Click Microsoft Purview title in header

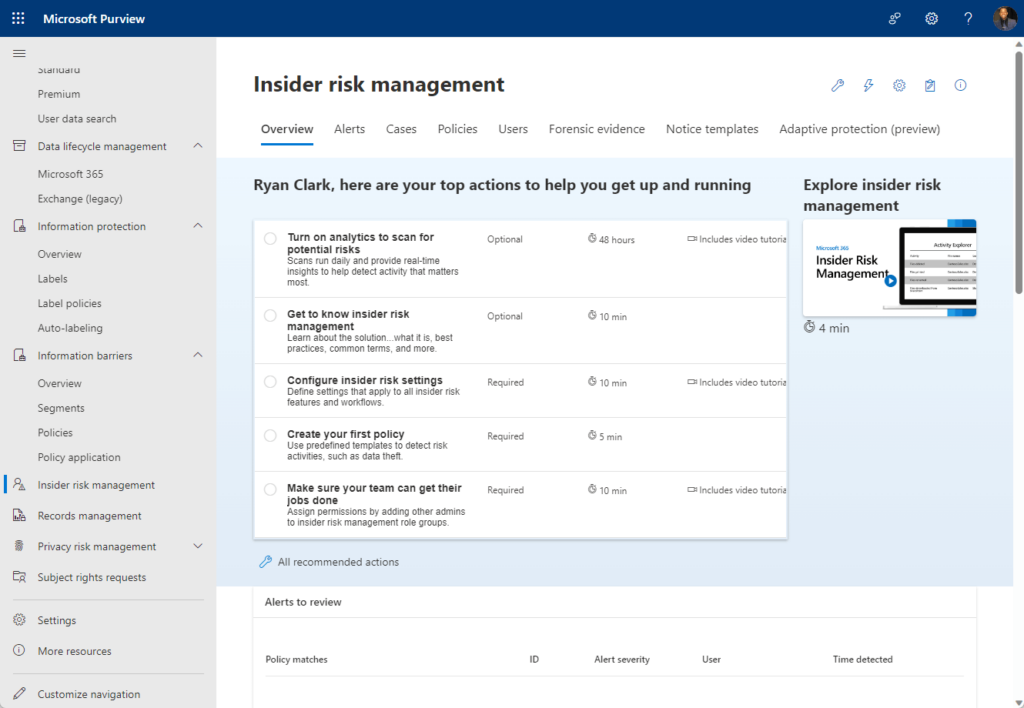click(x=94, y=19)
